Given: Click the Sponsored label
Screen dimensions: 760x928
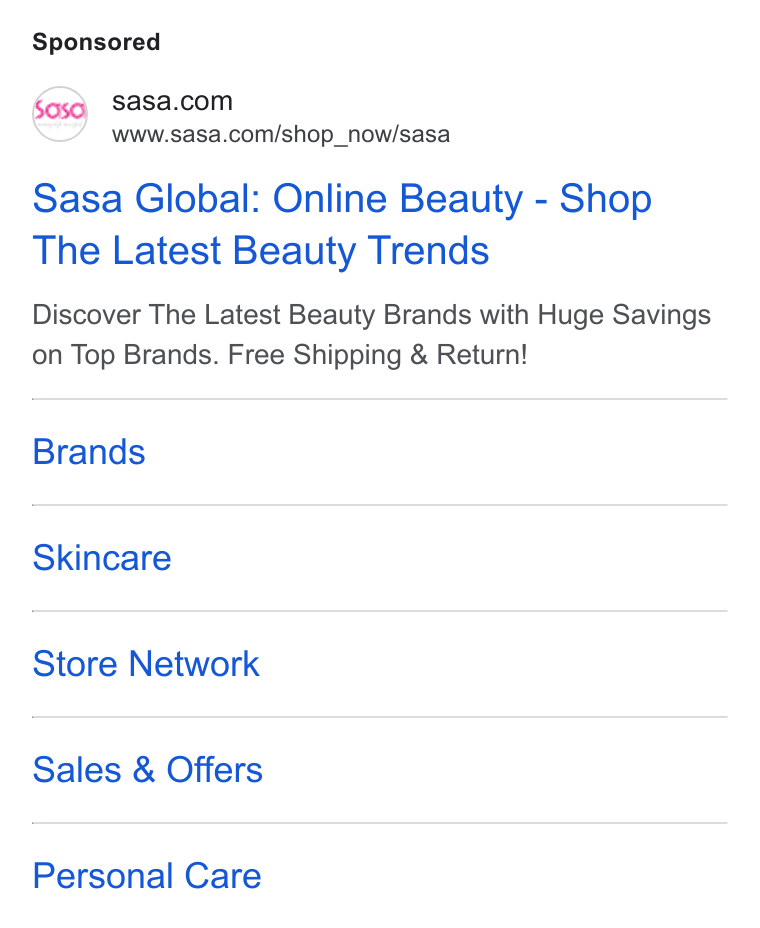Looking at the screenshot, I should point(96,42).
